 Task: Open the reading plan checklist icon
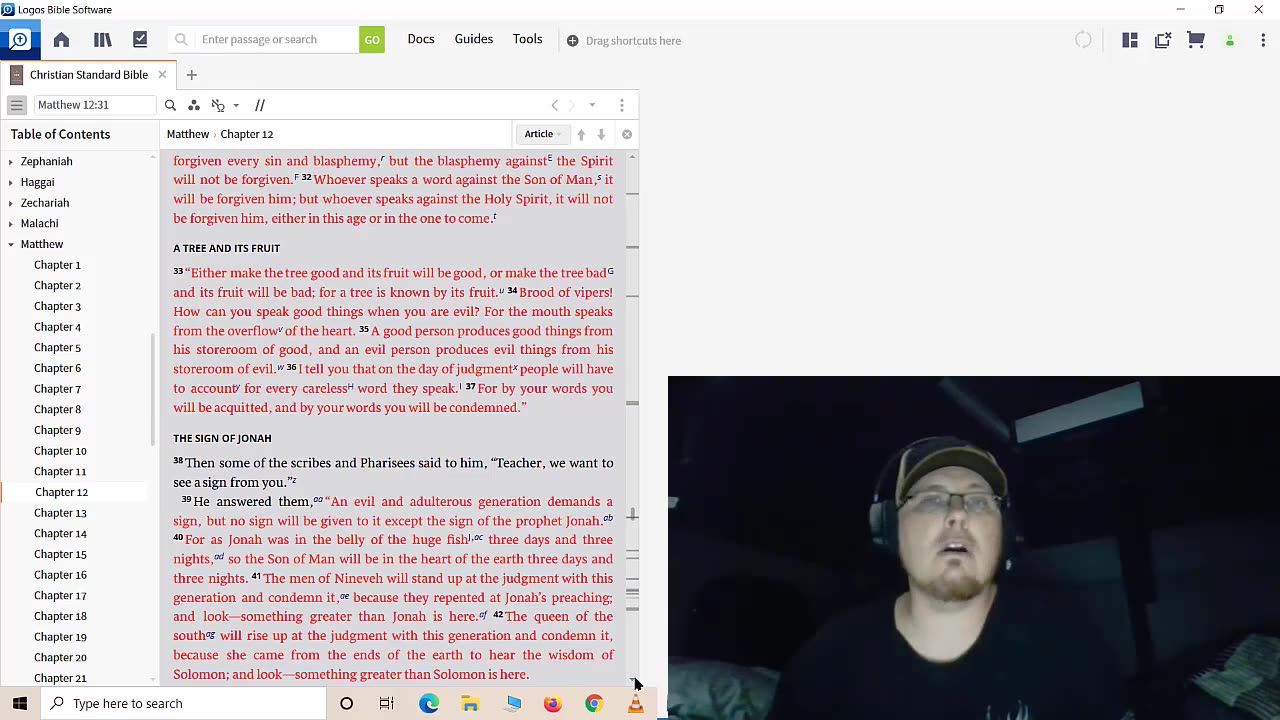140,39
